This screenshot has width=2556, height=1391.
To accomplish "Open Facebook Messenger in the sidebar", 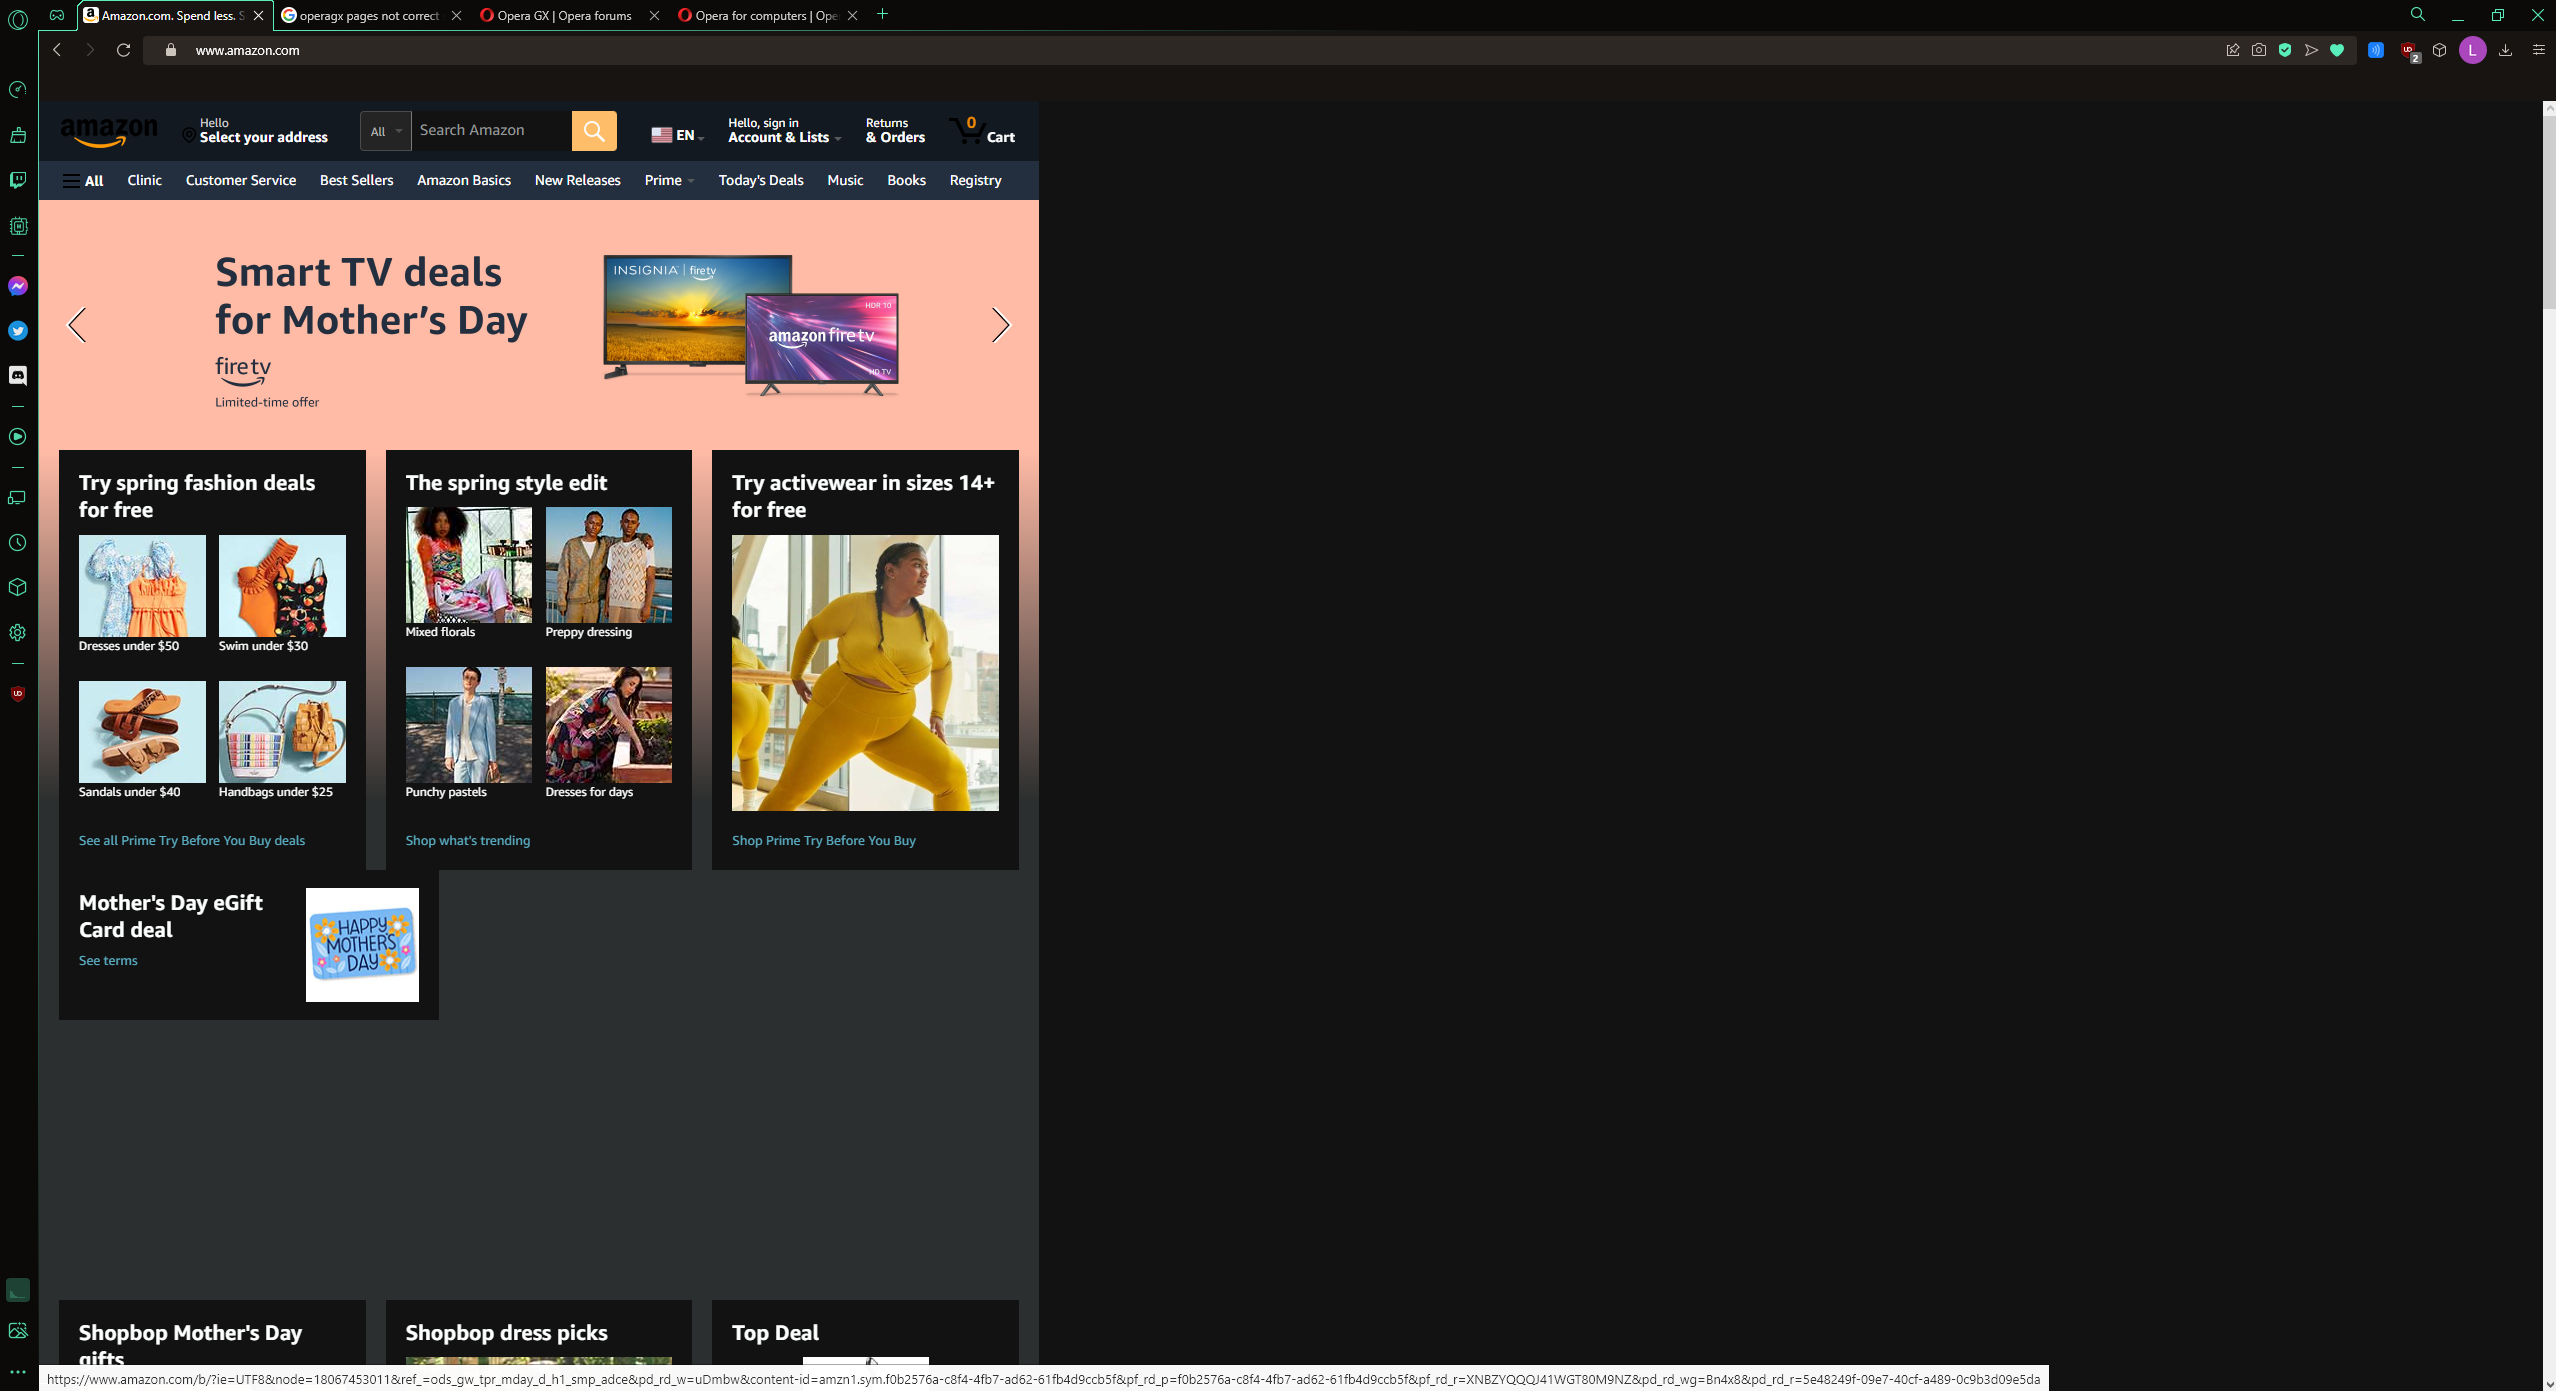I will coord(18,286).
